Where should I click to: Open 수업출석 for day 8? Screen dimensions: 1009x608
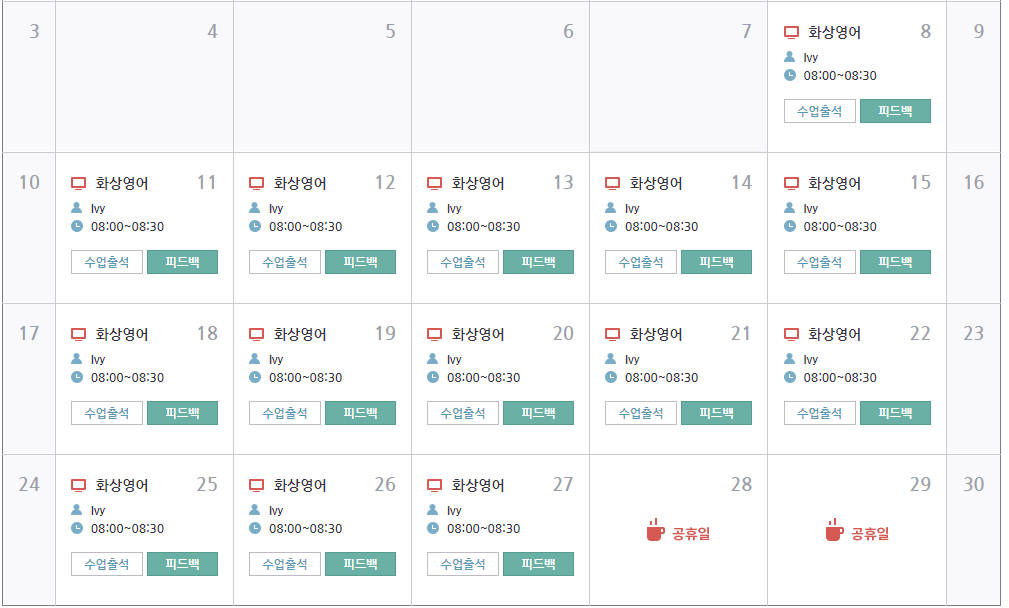819,111
